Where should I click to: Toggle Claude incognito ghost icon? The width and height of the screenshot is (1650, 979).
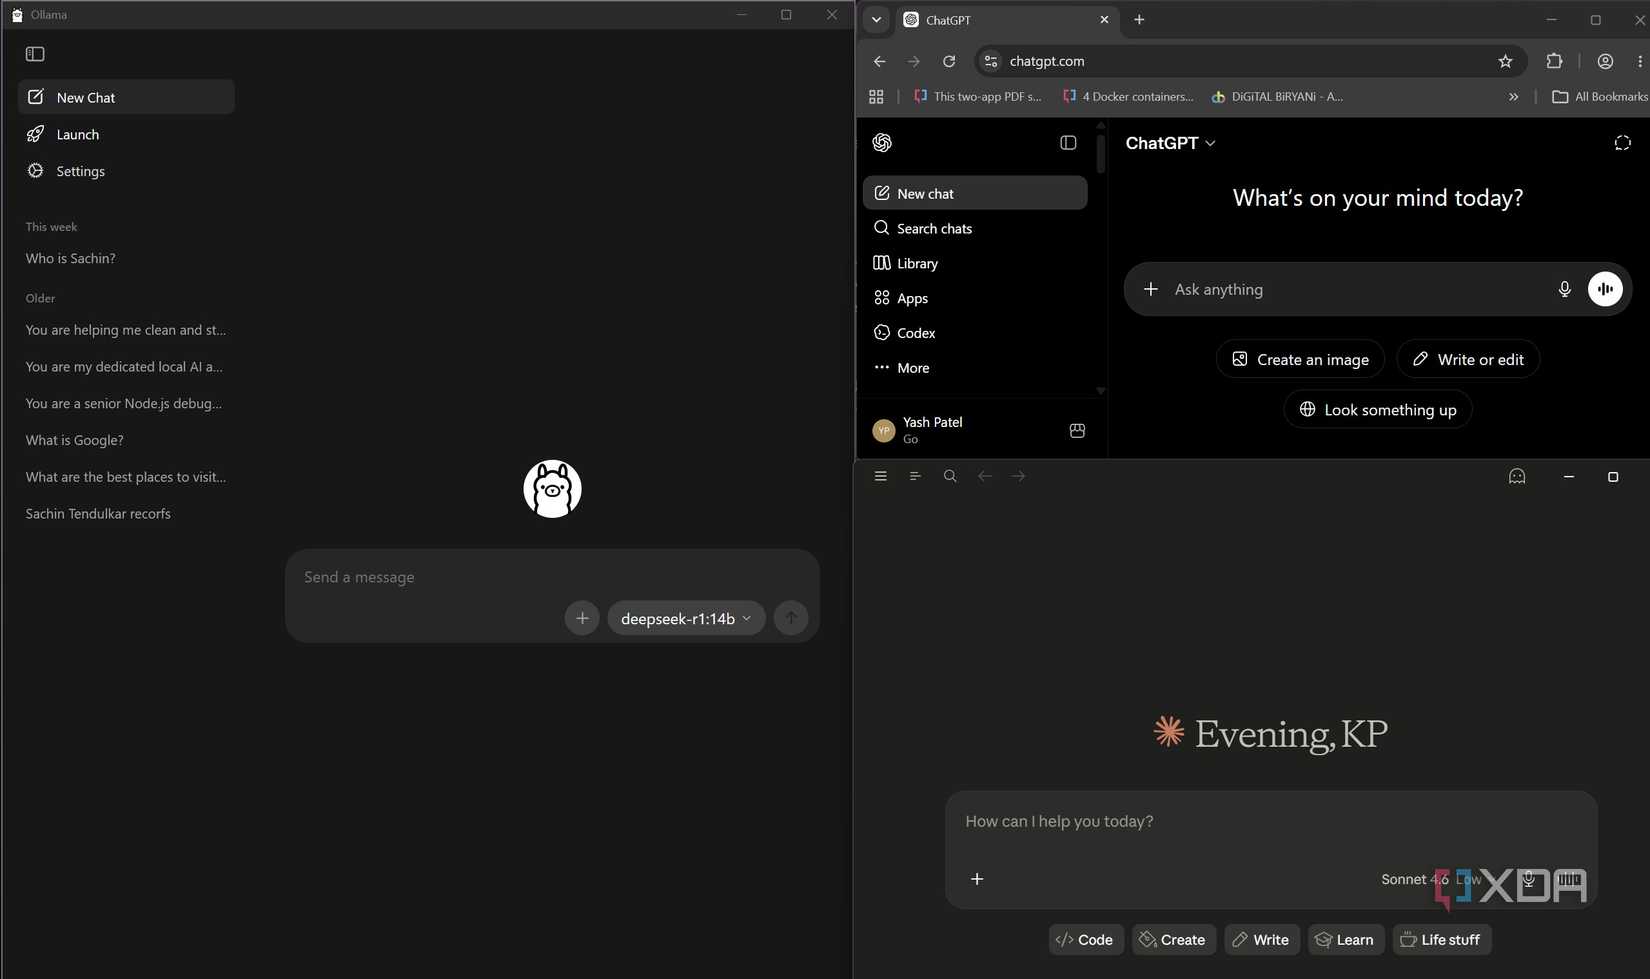click(x=1517, y=476)
